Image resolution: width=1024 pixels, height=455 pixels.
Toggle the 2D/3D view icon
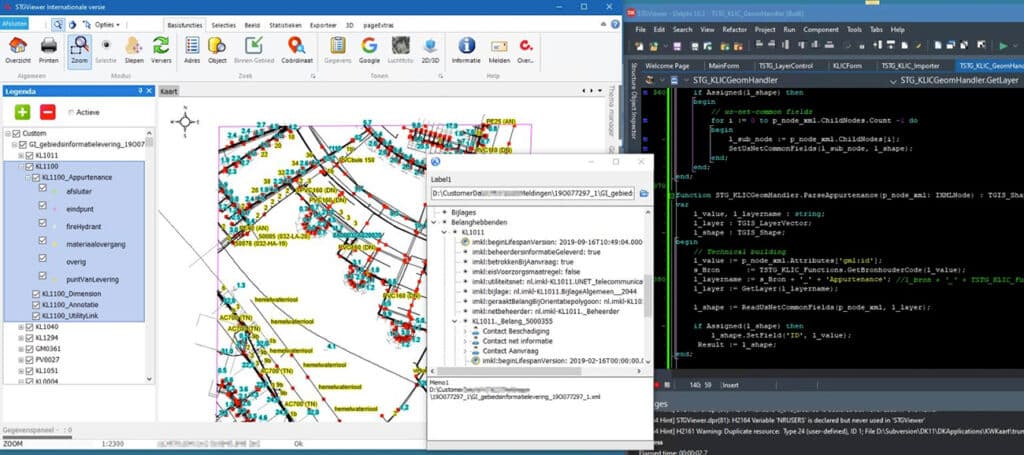tap(430, 45)
